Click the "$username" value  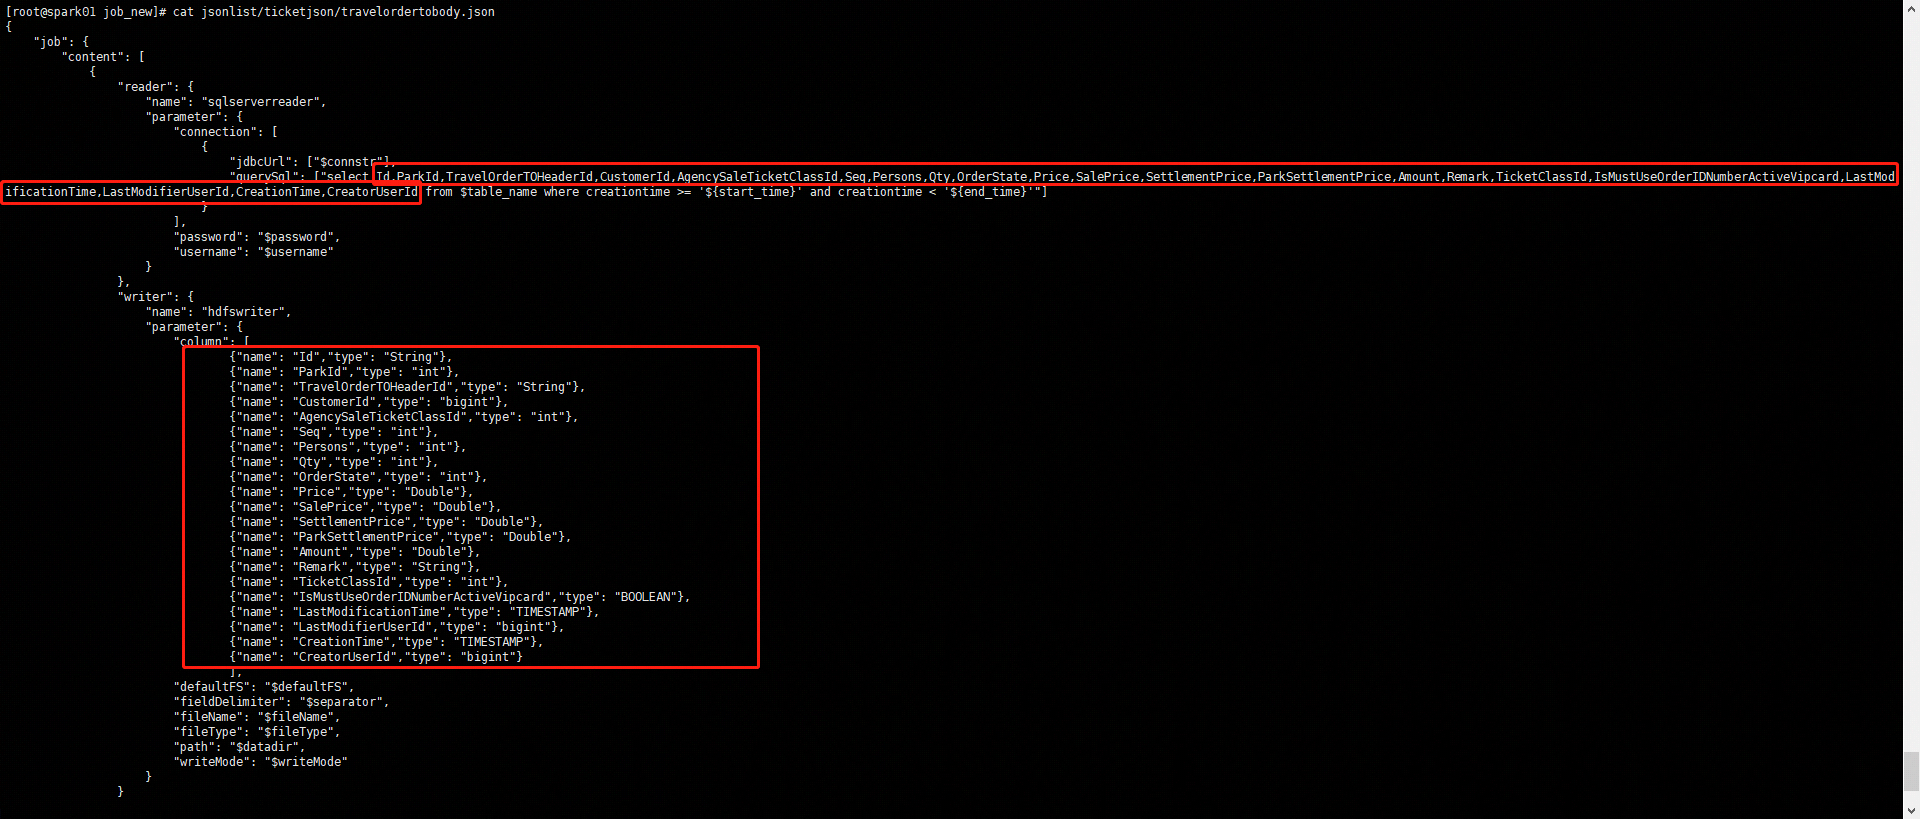pos(295,252)
